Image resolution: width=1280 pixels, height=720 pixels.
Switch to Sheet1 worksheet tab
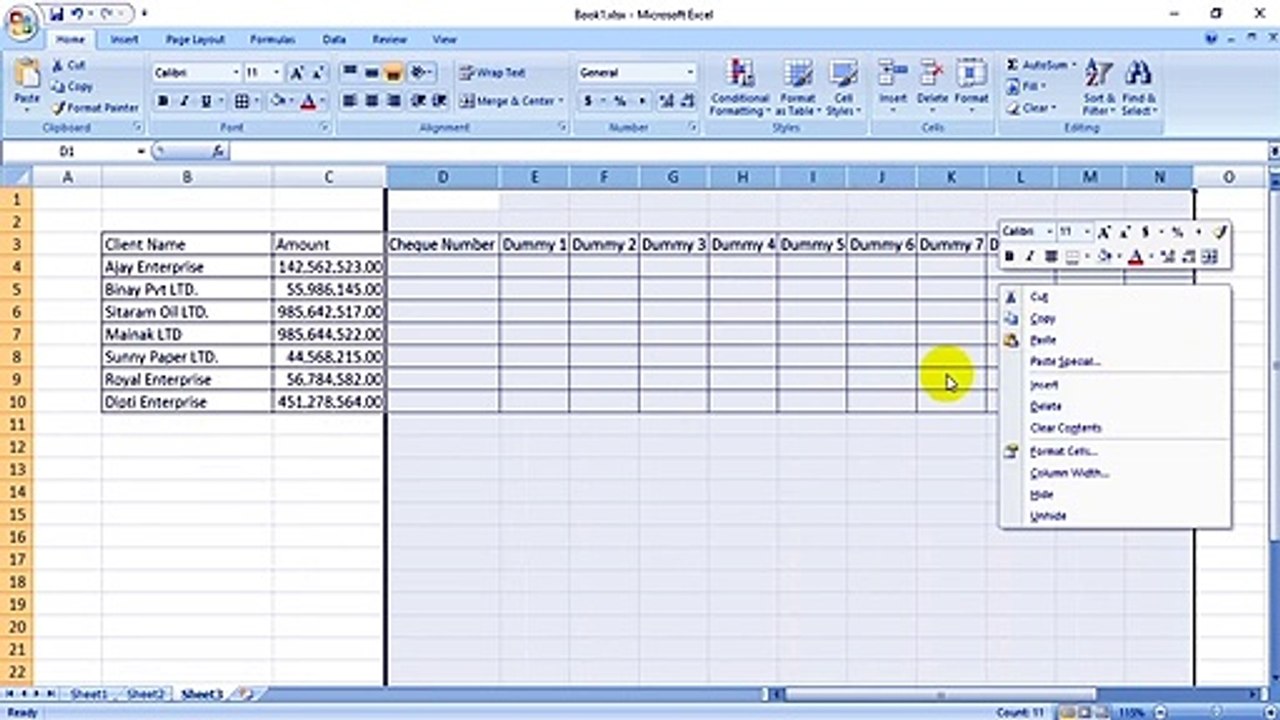point(89,693)
